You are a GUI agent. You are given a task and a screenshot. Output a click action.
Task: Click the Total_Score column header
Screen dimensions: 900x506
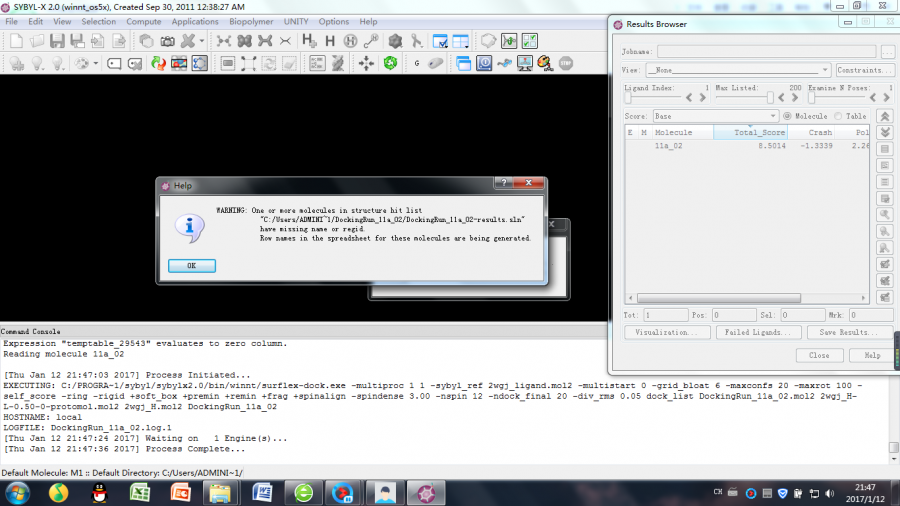(x=750, y=133)
